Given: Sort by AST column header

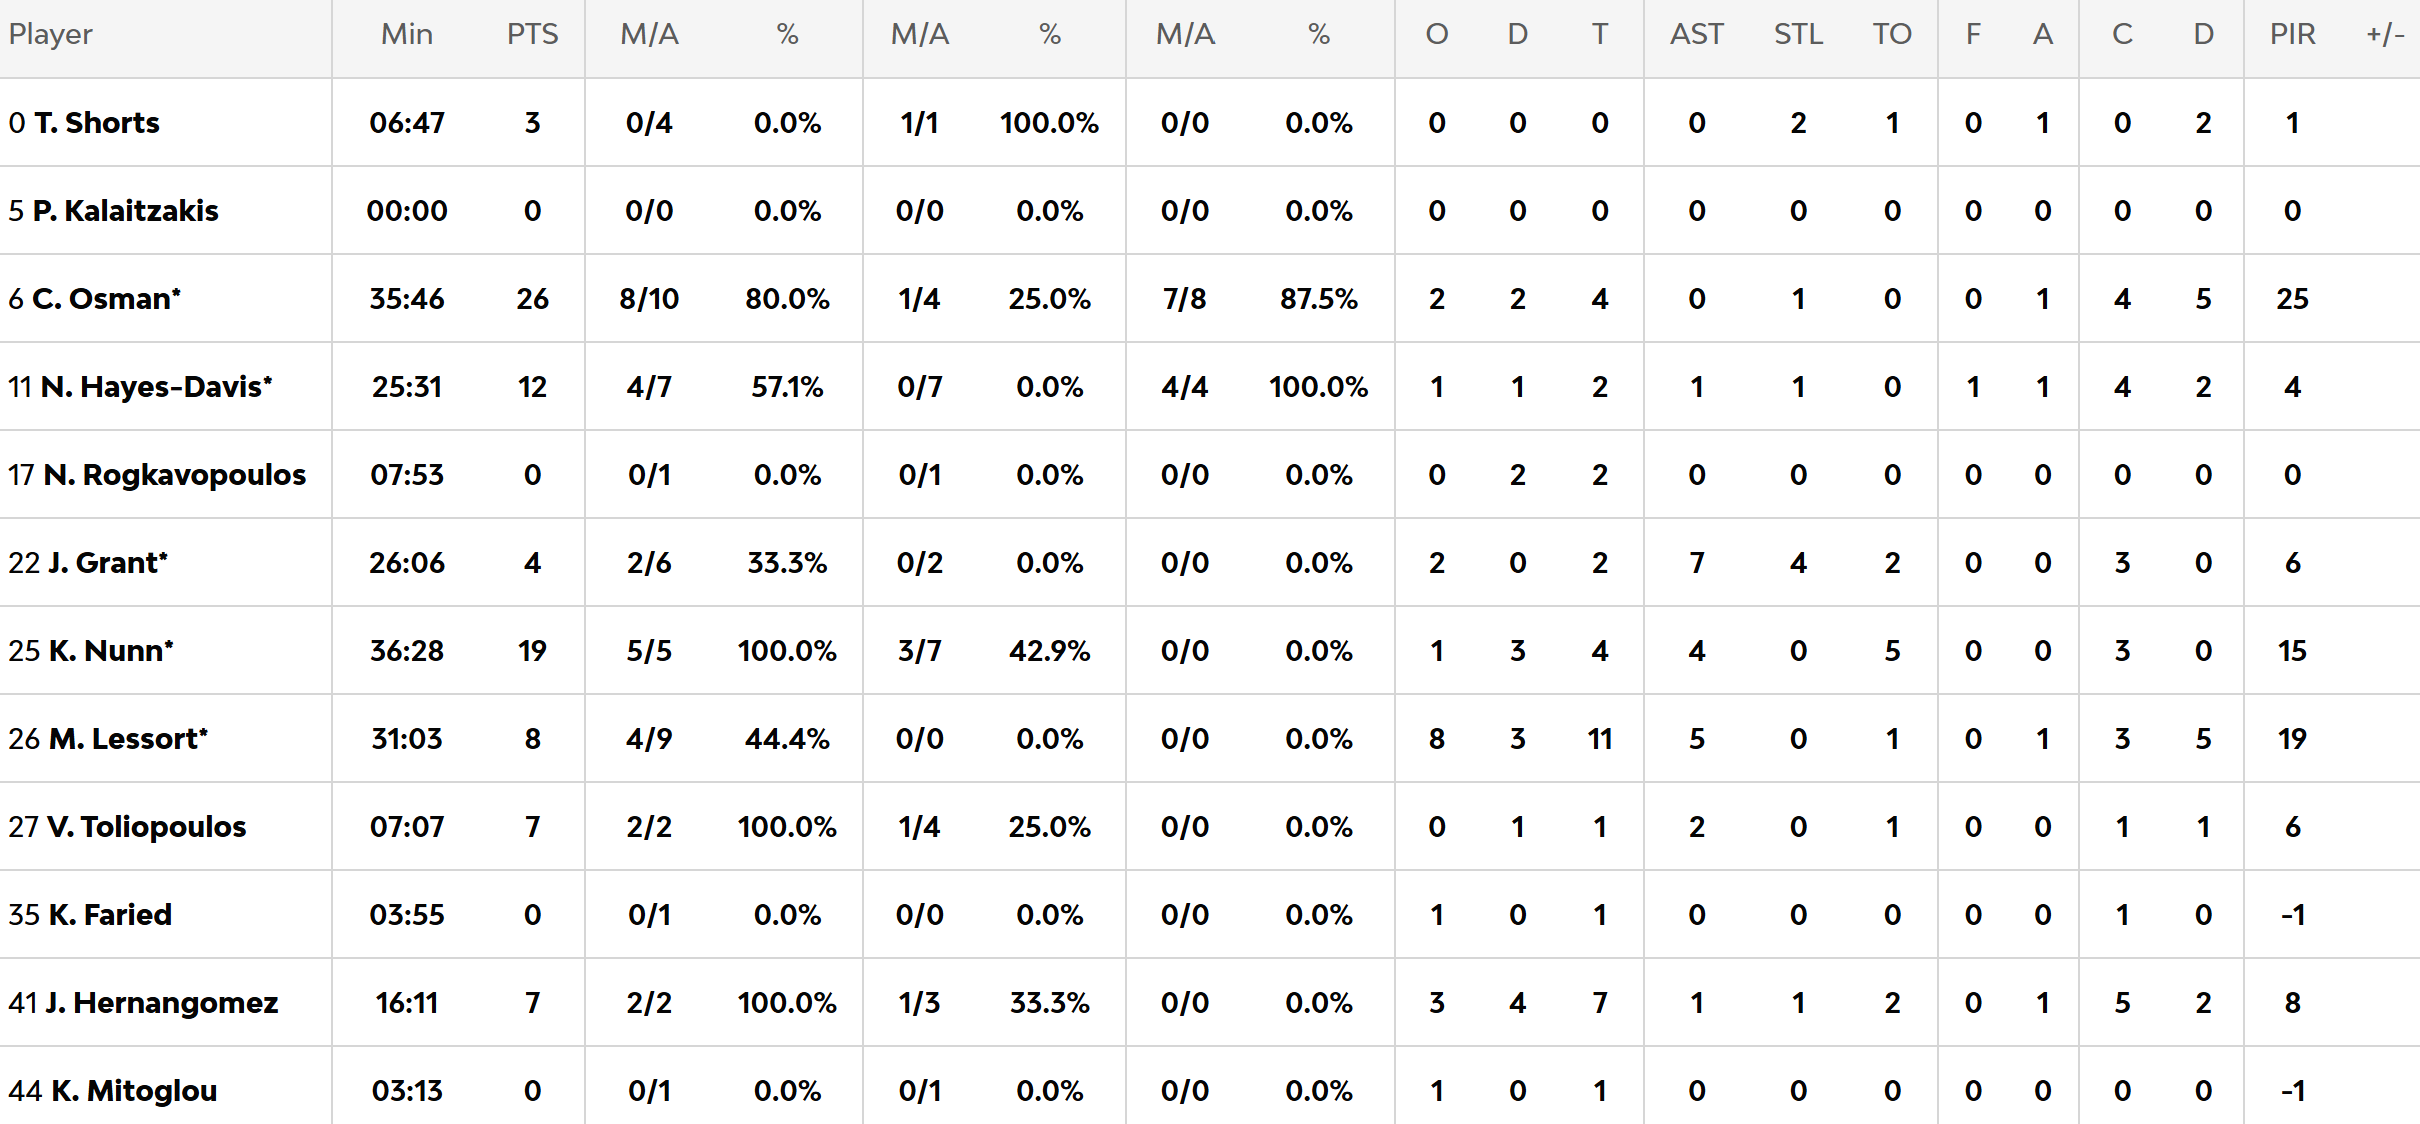Looking at the screenshot, I should [x=1697, y=34].
